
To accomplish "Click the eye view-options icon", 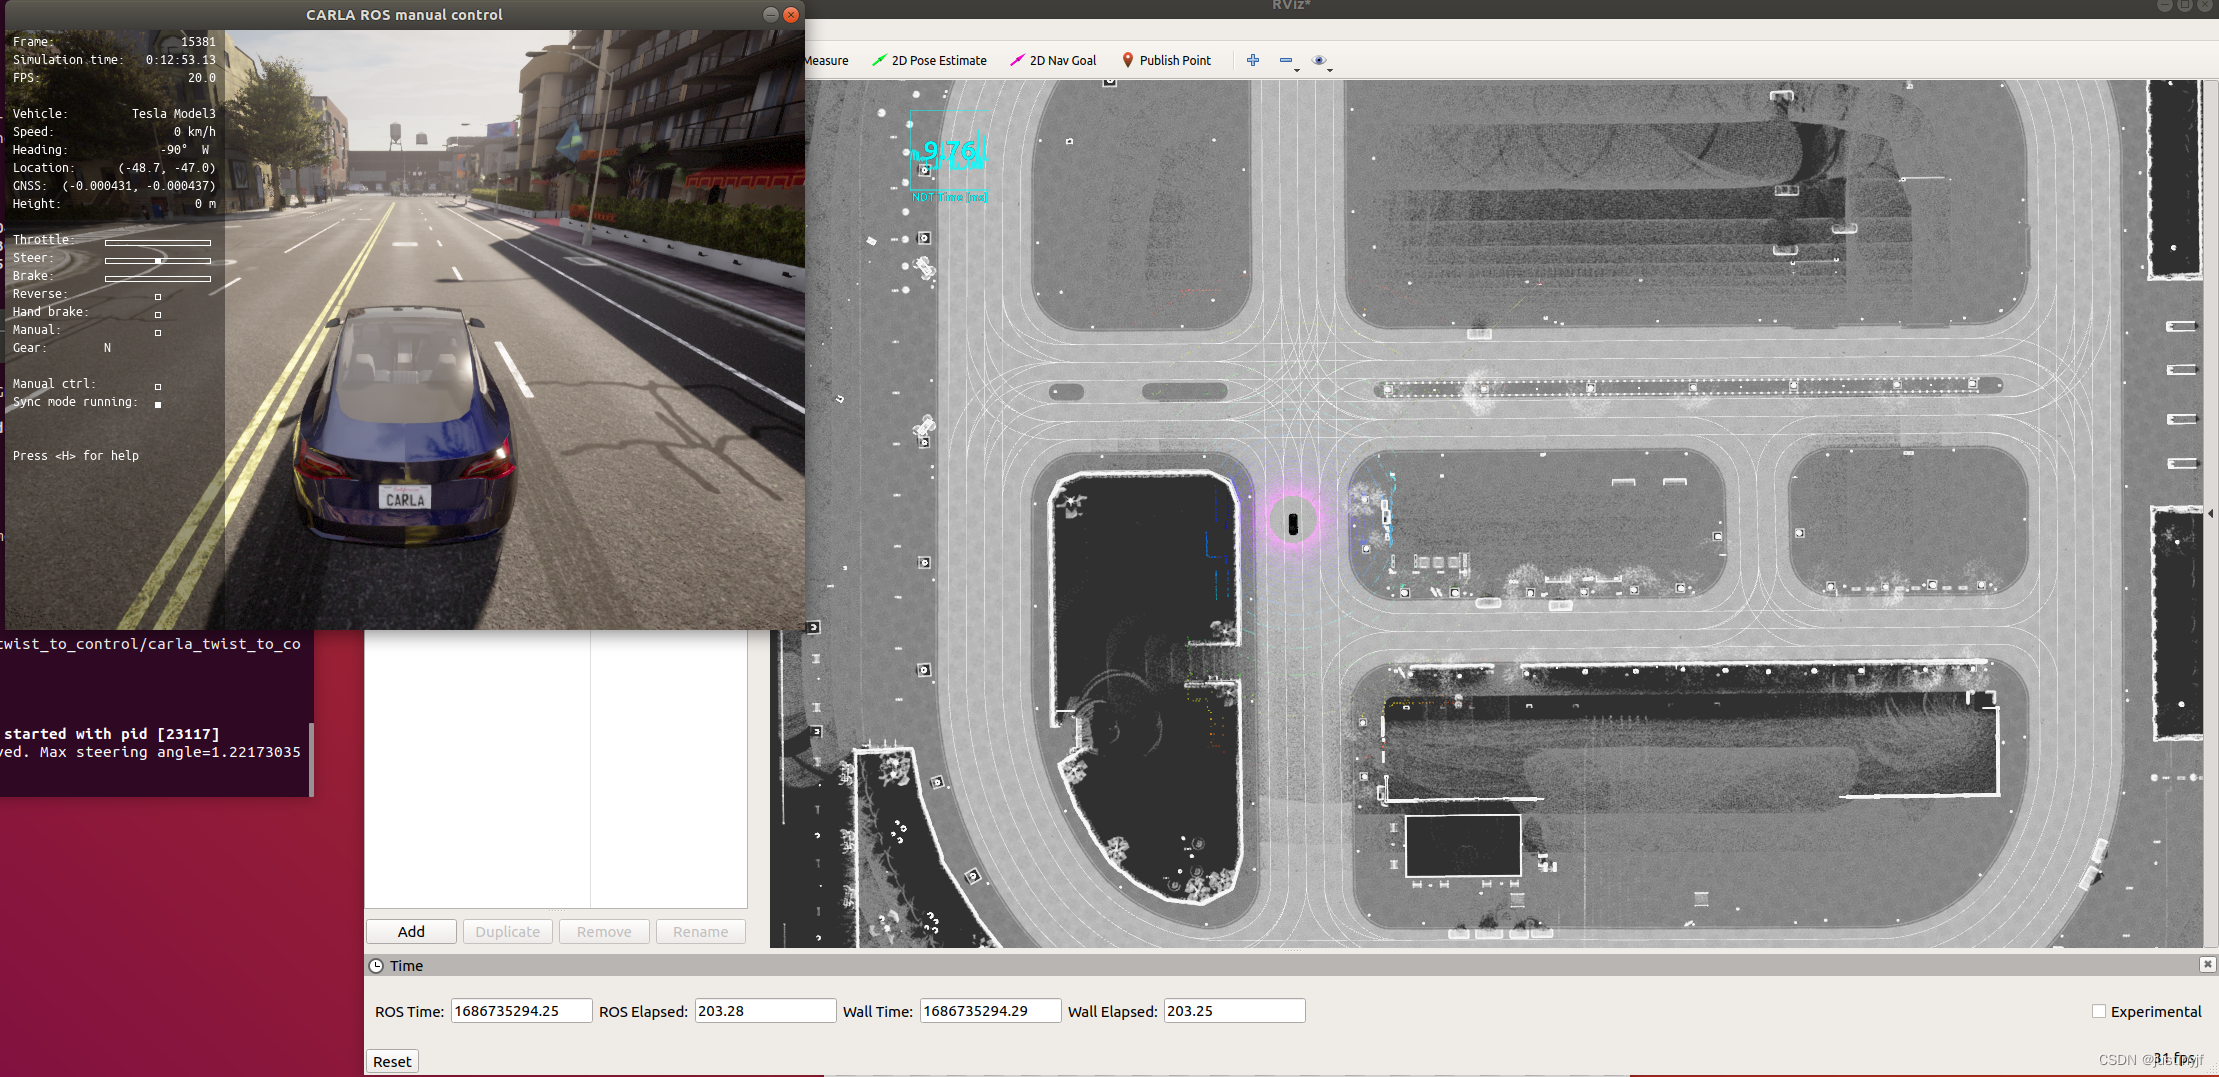I will tap(1318, 60).
